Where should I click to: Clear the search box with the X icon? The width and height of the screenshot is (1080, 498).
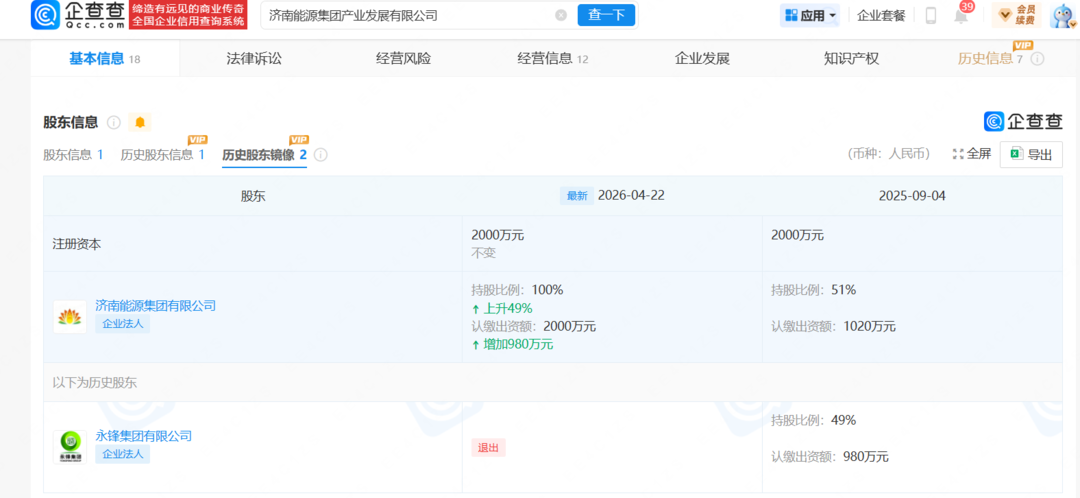pos(561,15)
